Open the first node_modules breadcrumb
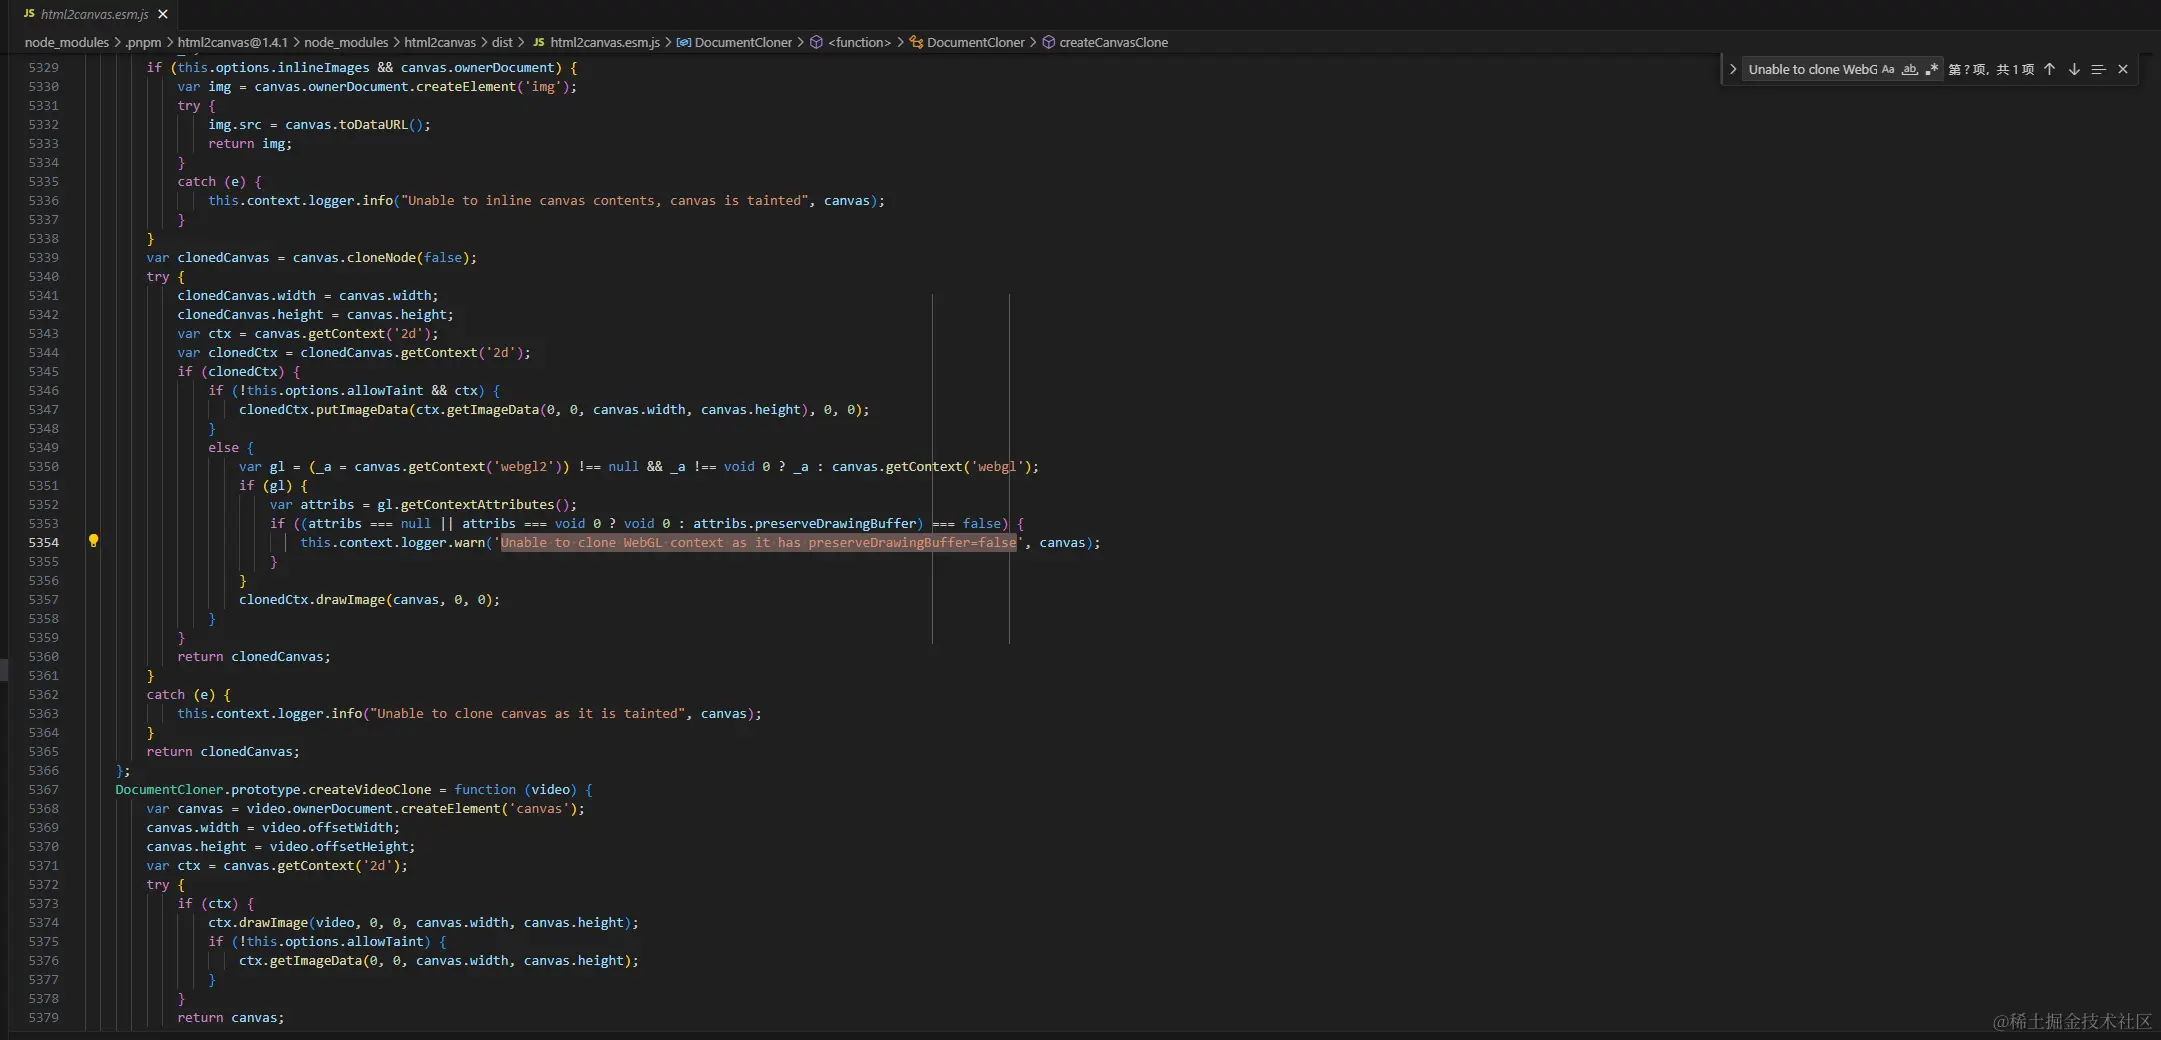 coord(67,42)
